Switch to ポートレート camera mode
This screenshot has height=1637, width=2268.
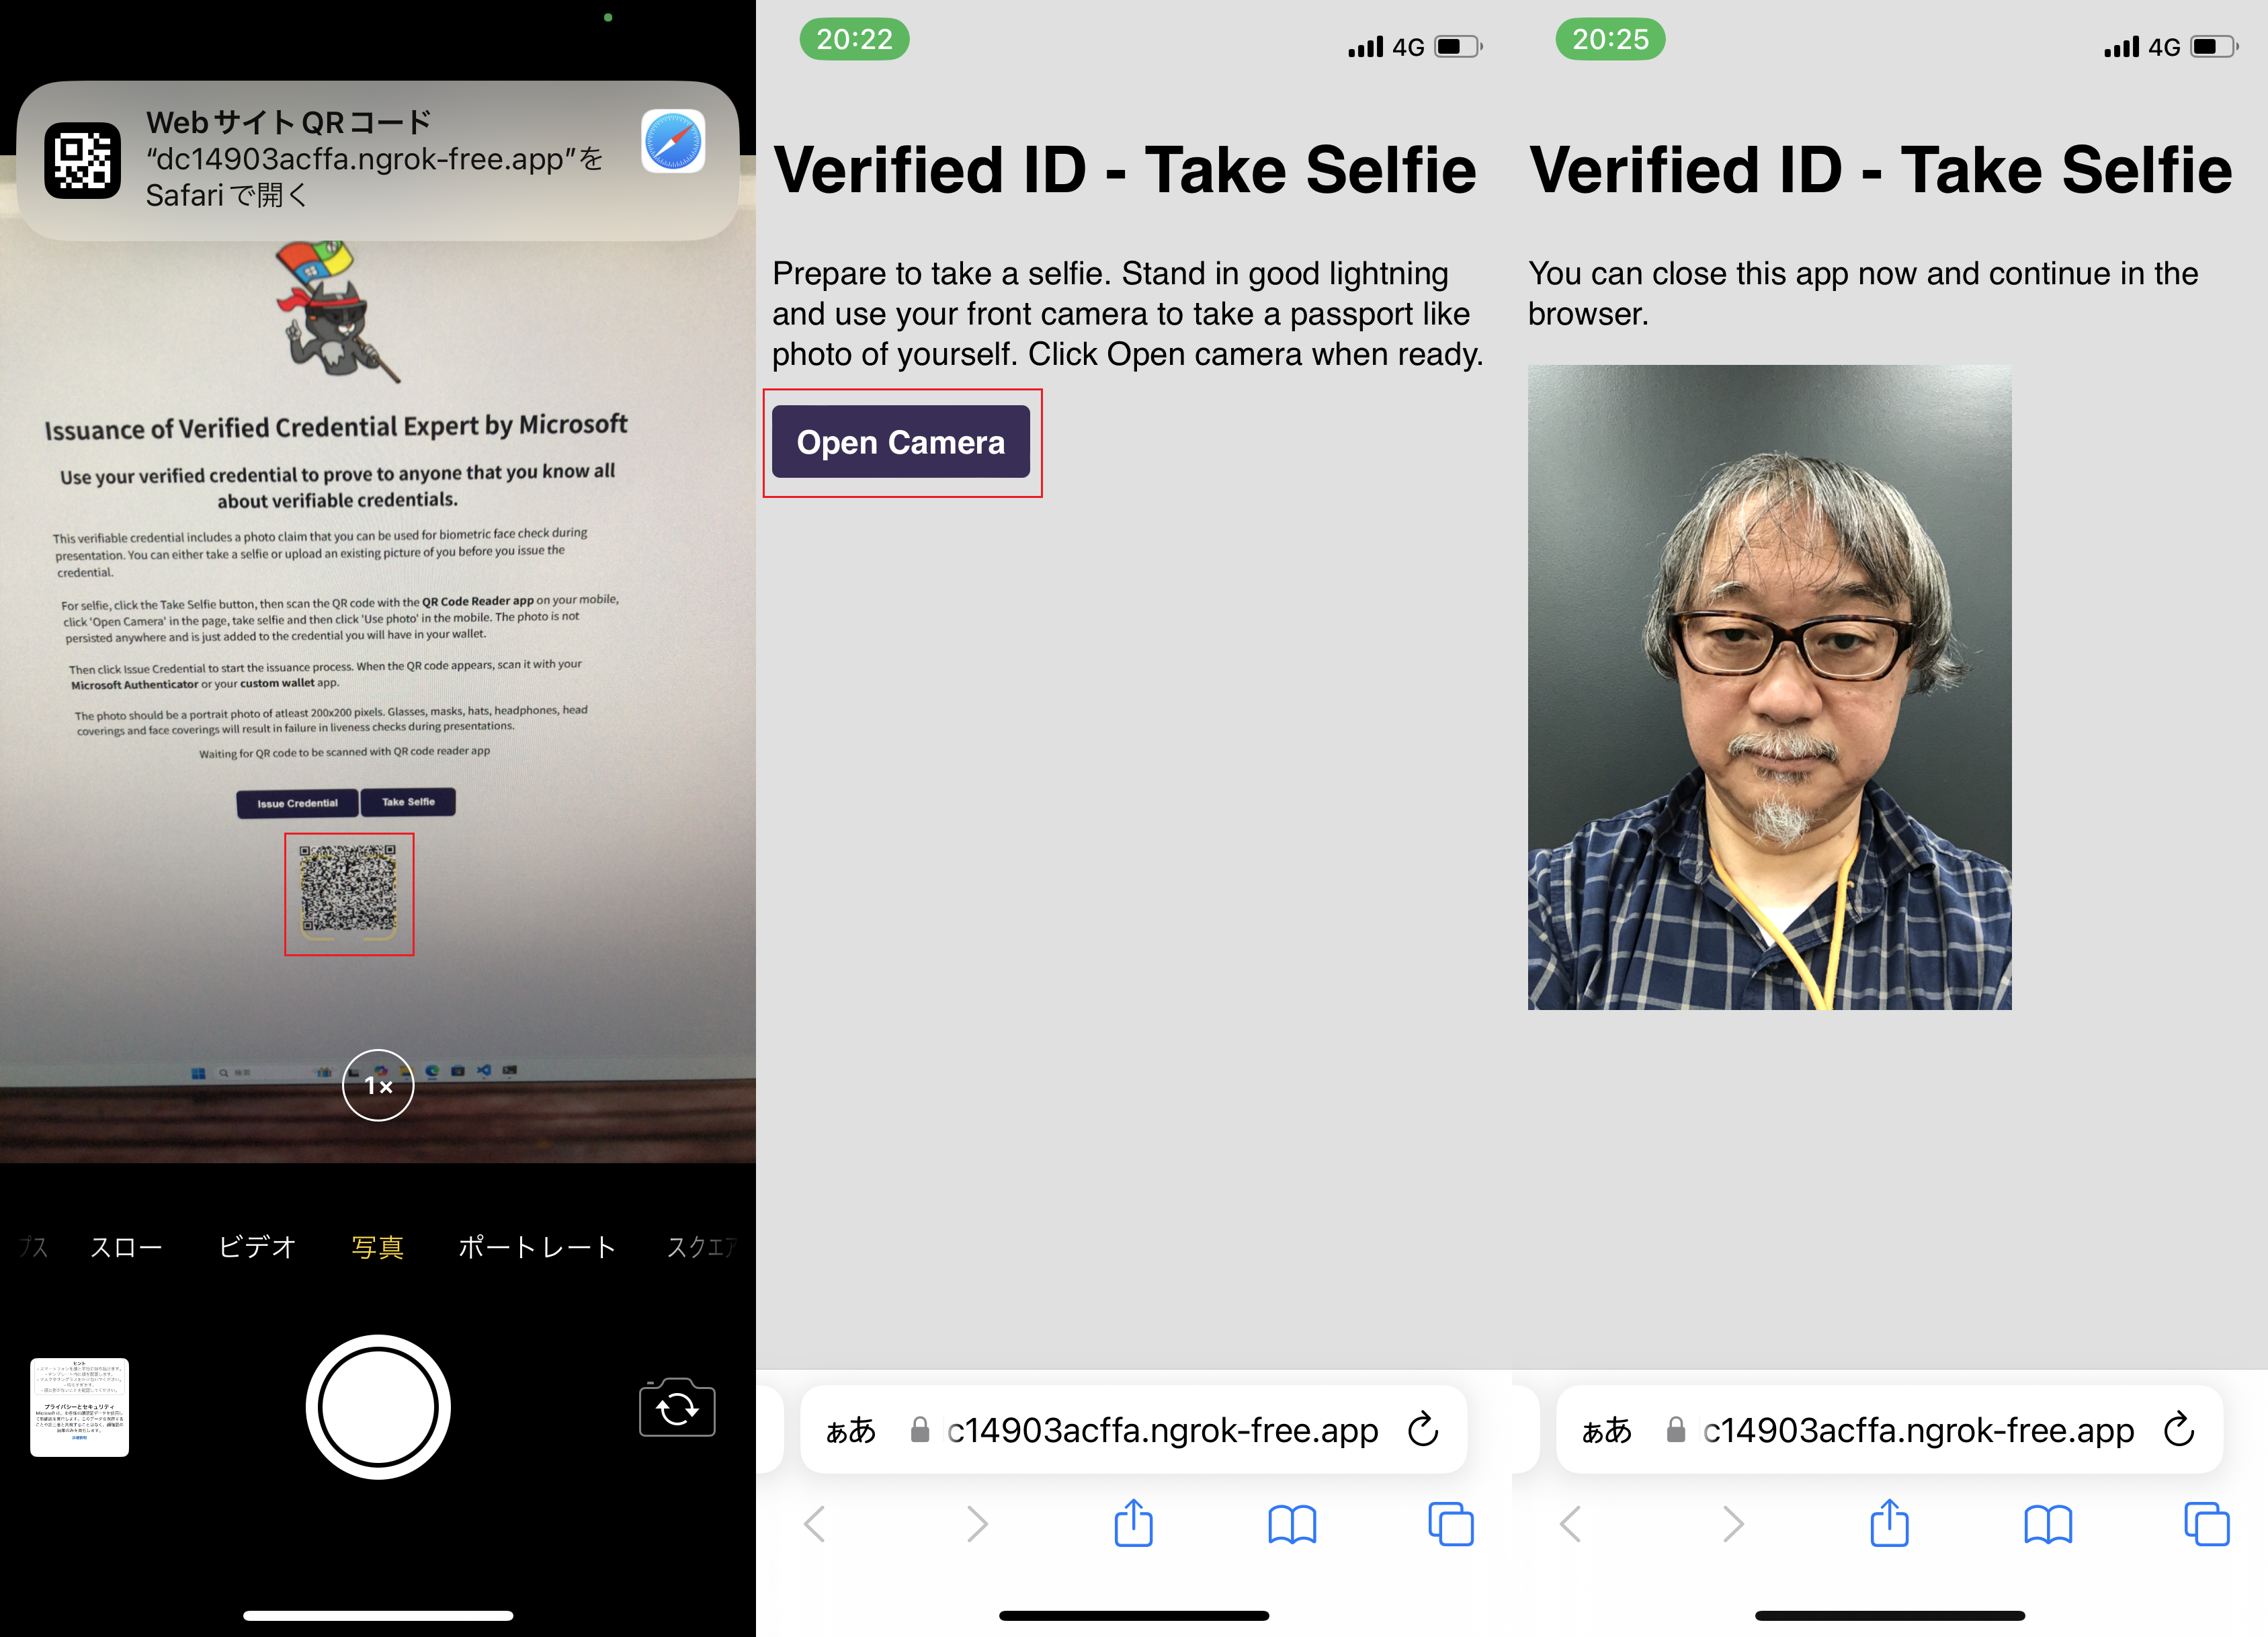click(536, 1247)
